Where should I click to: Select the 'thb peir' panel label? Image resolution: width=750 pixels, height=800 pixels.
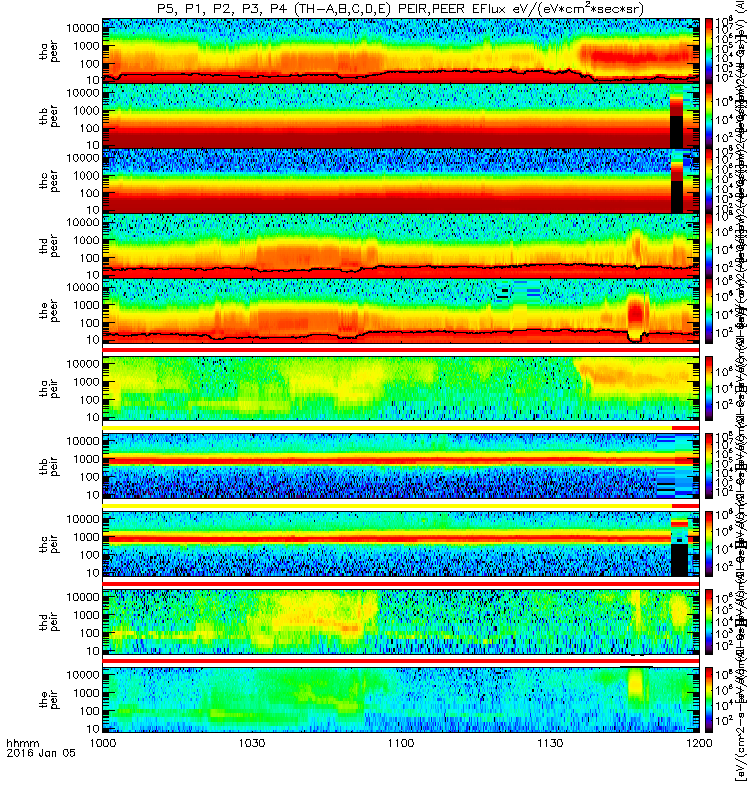[49, 466]
